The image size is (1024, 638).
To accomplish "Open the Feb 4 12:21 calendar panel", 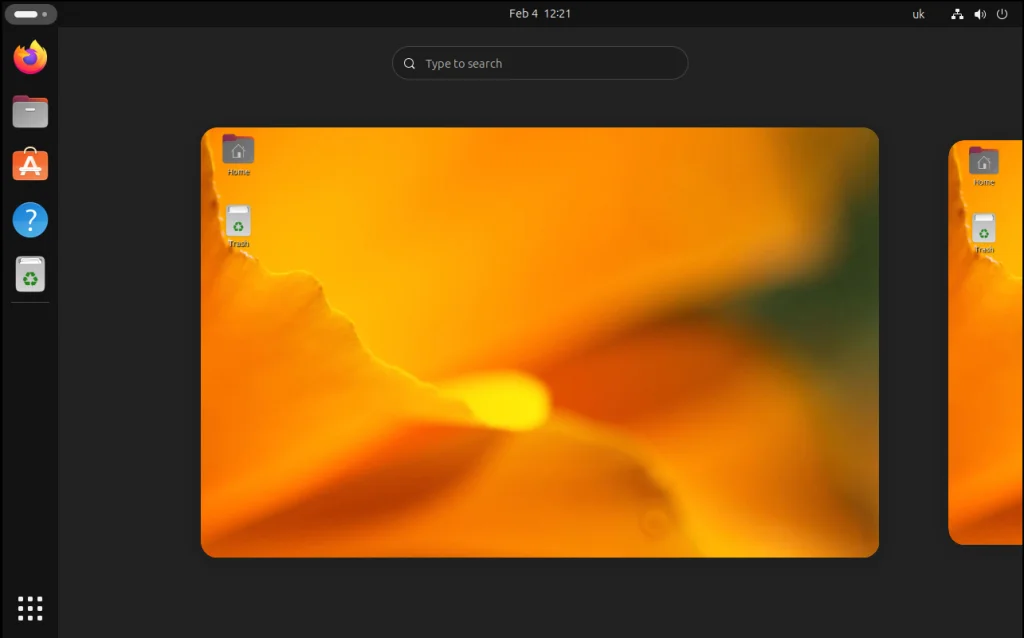I will coord(540,14).
